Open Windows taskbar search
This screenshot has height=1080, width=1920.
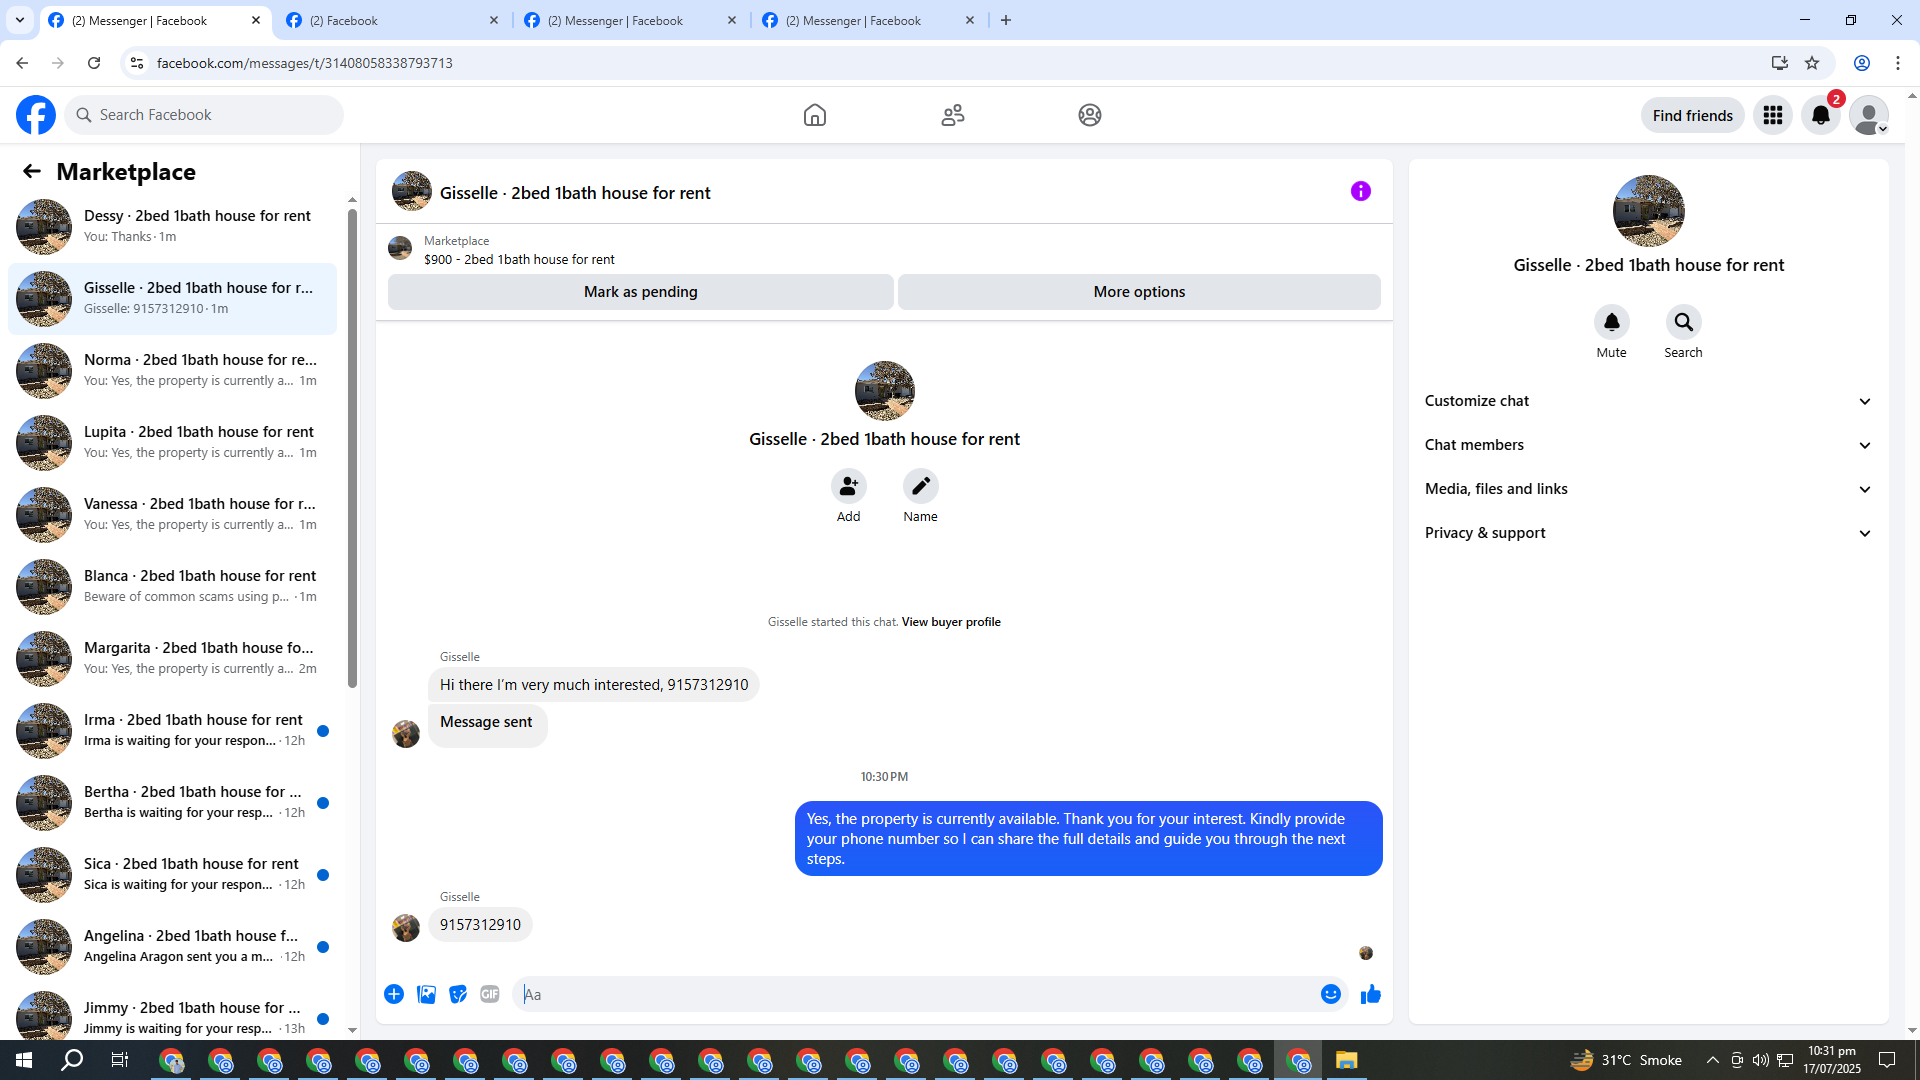72,1060
